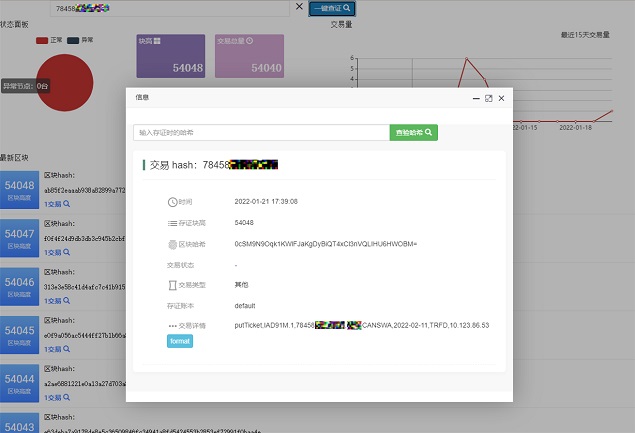
Task: Click the maximize icon of 信息 dialog
Action: [488, 98]
